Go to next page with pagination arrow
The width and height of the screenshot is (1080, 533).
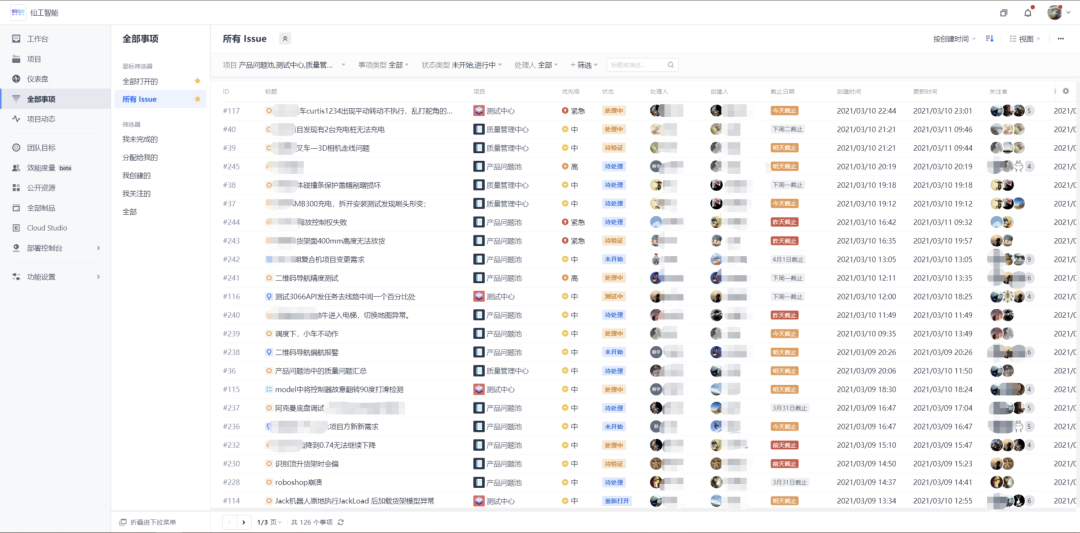(243, 522)
